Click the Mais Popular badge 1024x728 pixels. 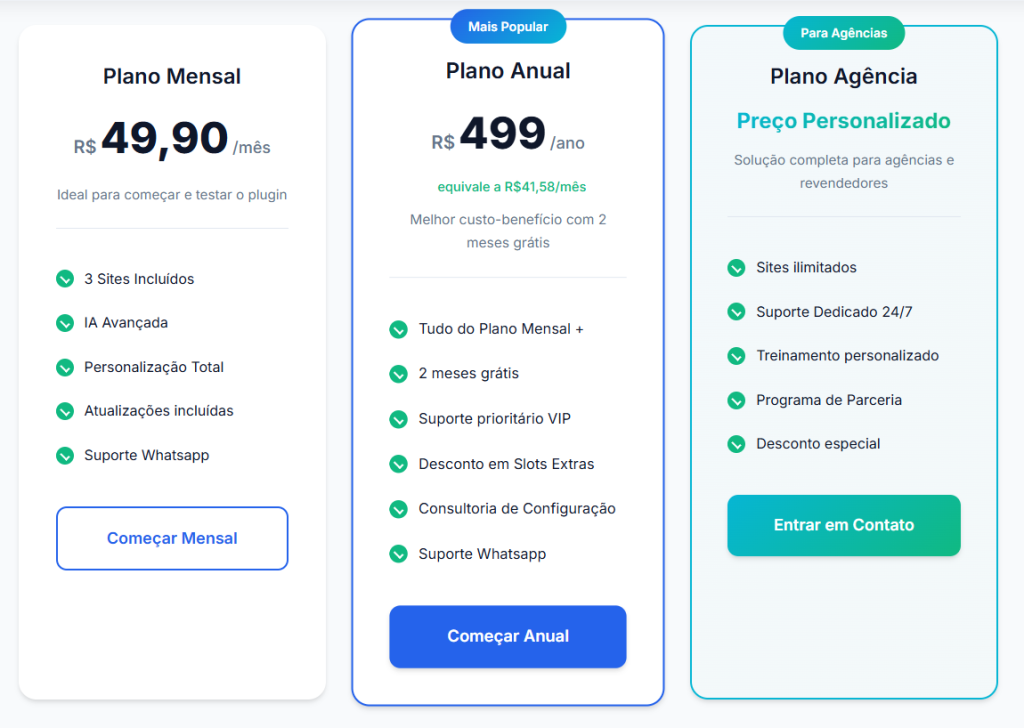pos(508,27)
